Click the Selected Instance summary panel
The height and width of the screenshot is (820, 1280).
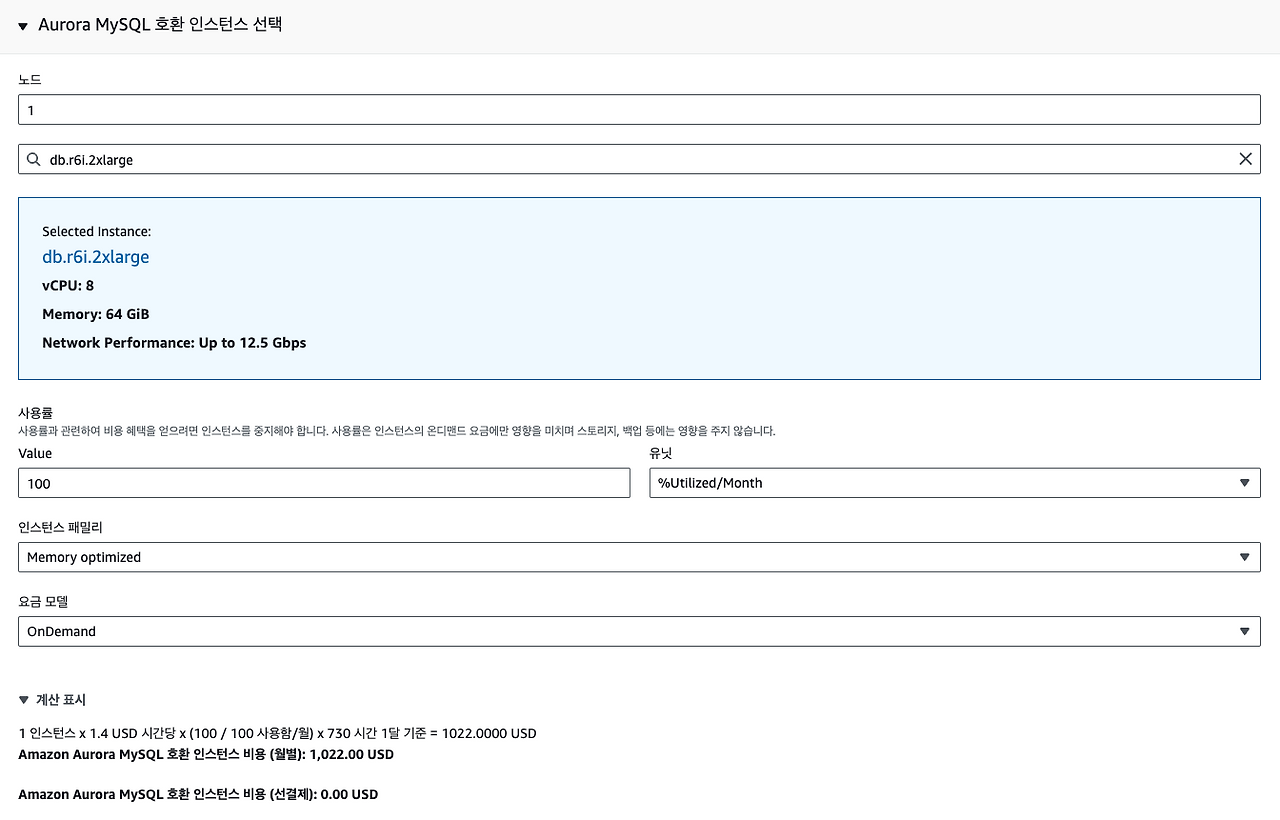click(640, 288)
